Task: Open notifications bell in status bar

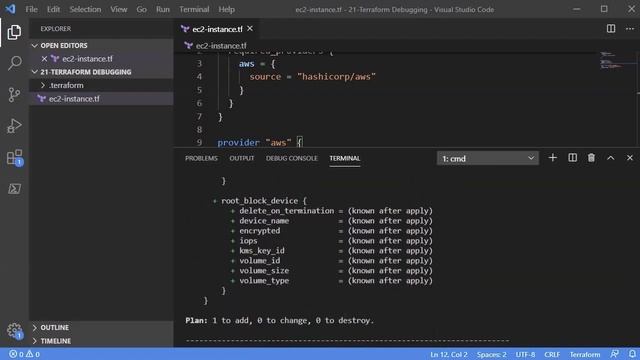Action: click(632, 354)
